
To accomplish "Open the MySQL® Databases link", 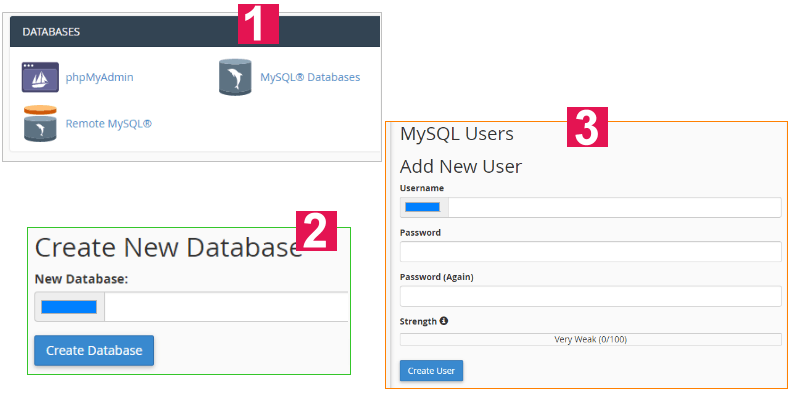I will pyautogui.click(x=310, y=77).
